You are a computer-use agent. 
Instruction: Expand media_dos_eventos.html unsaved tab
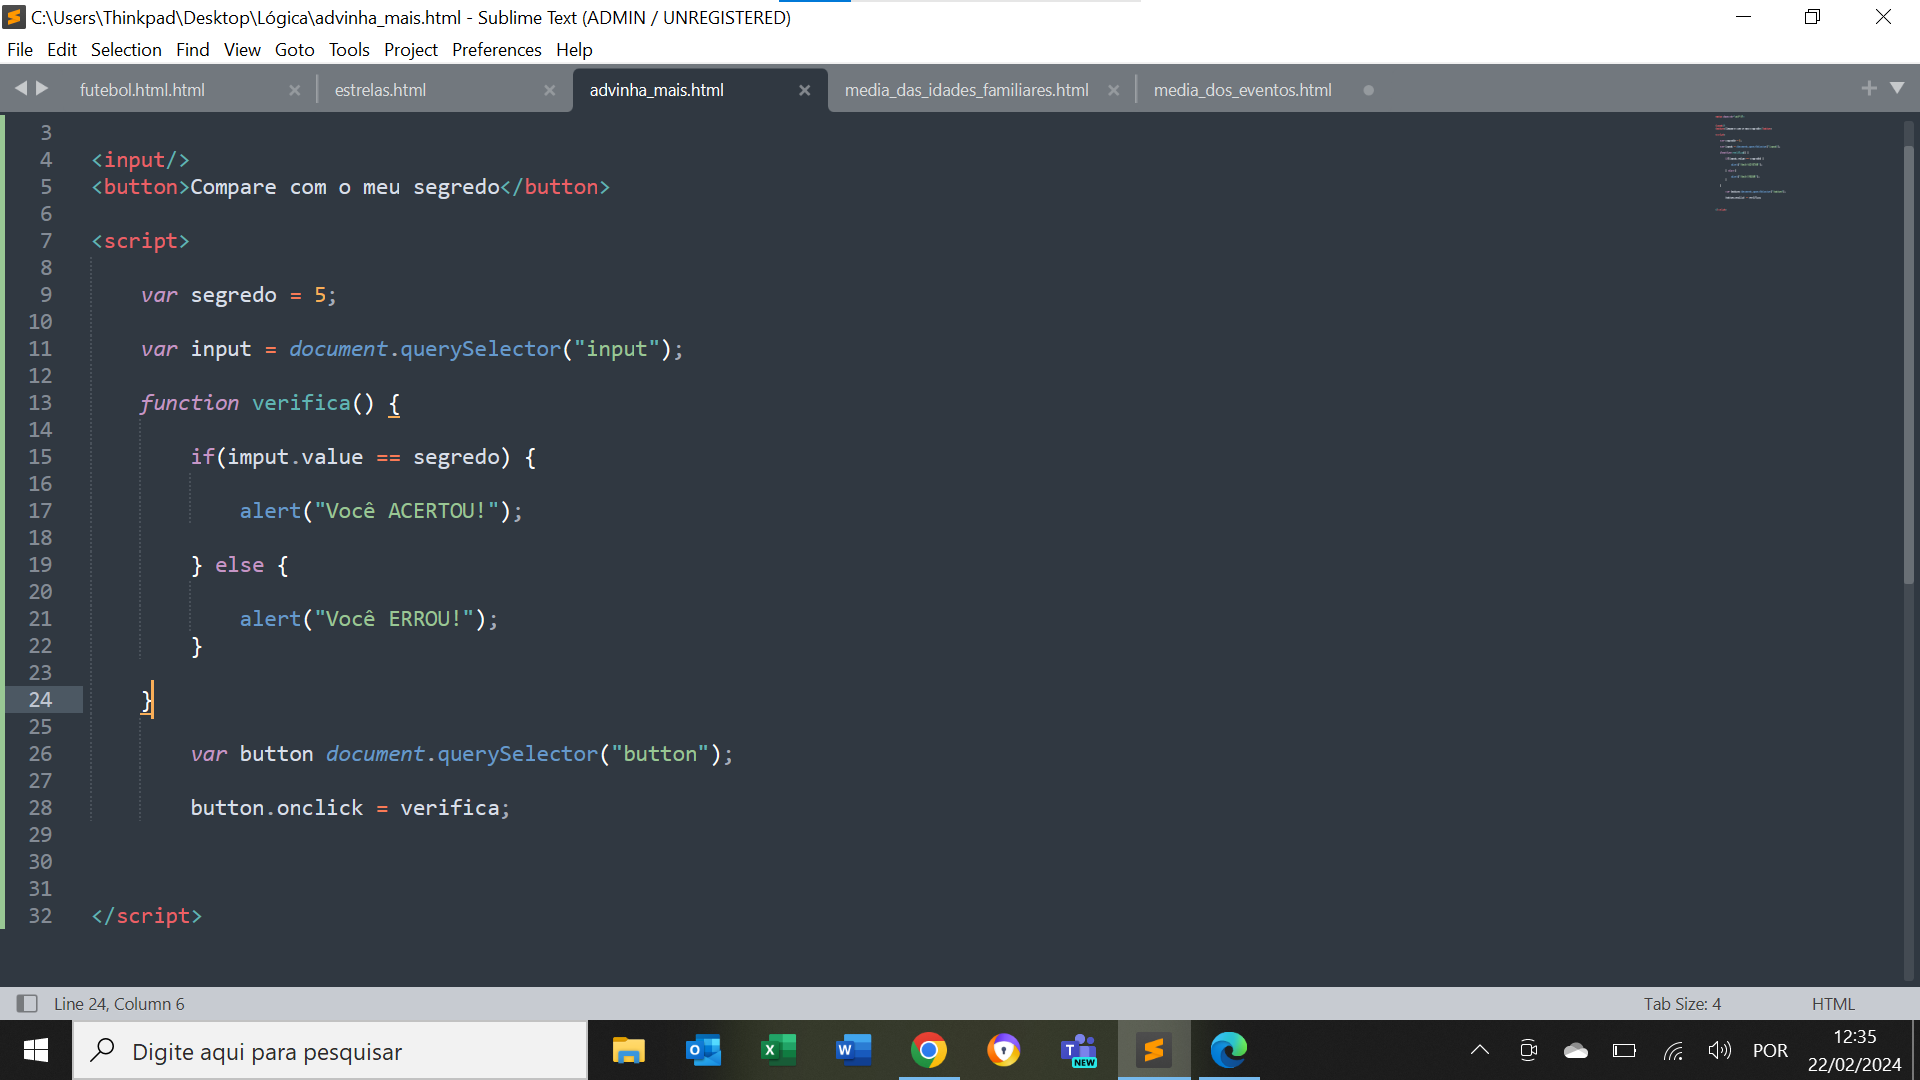(x=1241, y=90)
